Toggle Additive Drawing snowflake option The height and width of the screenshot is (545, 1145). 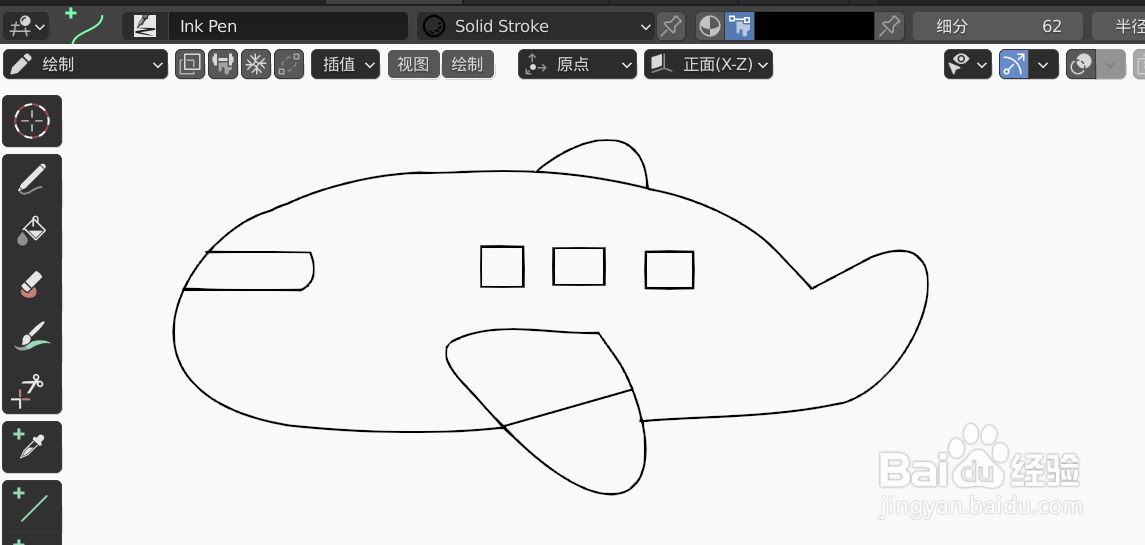(x=256, y=64)
